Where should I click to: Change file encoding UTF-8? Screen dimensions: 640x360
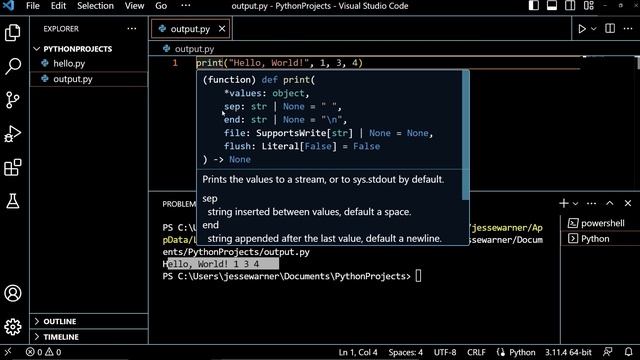[445, 352]
